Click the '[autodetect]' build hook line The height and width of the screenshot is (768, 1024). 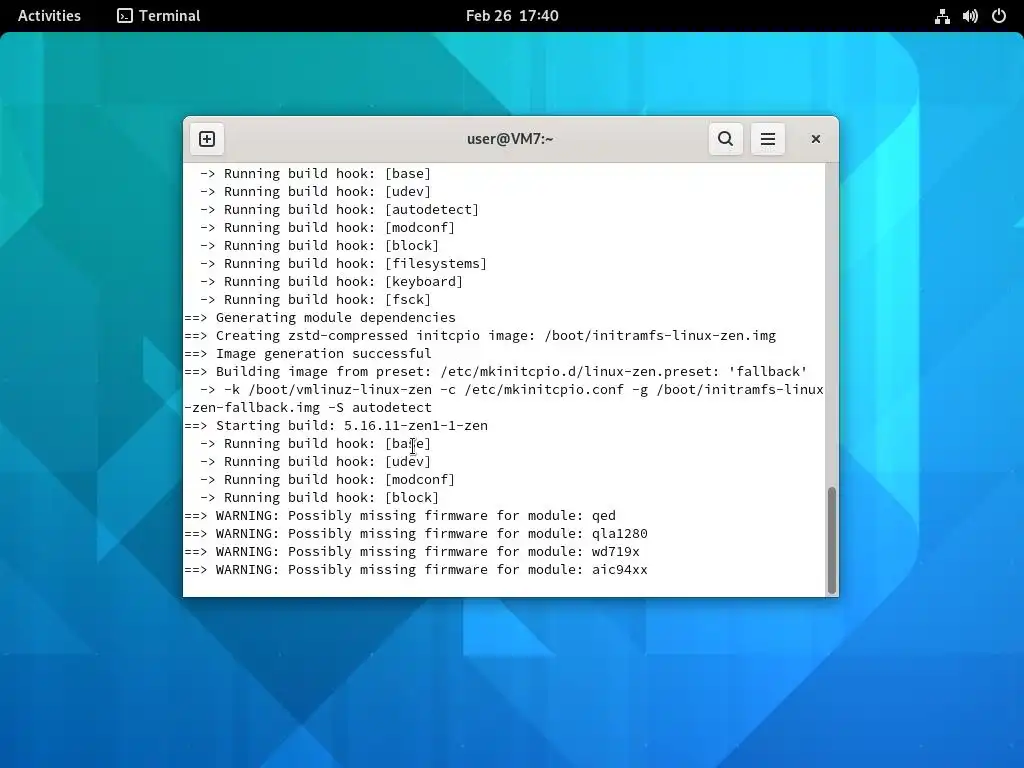pos(339,210)
